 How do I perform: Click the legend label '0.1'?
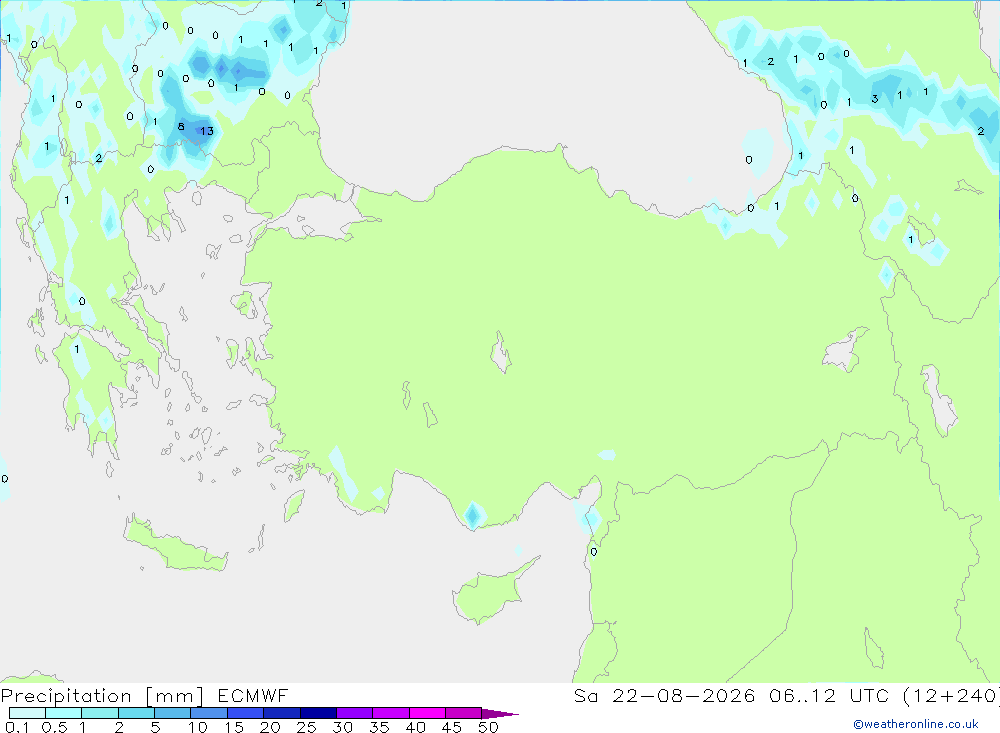(x=17, y=727)
